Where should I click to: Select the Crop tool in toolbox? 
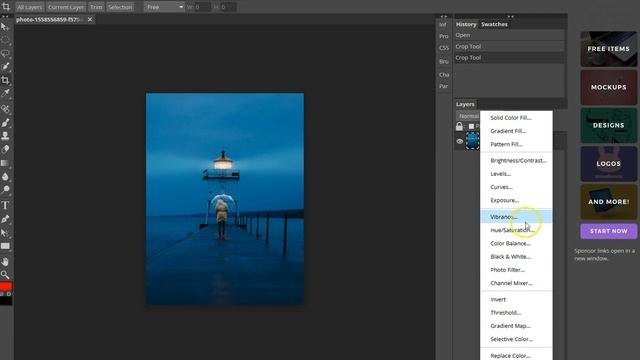click(5, 80)
